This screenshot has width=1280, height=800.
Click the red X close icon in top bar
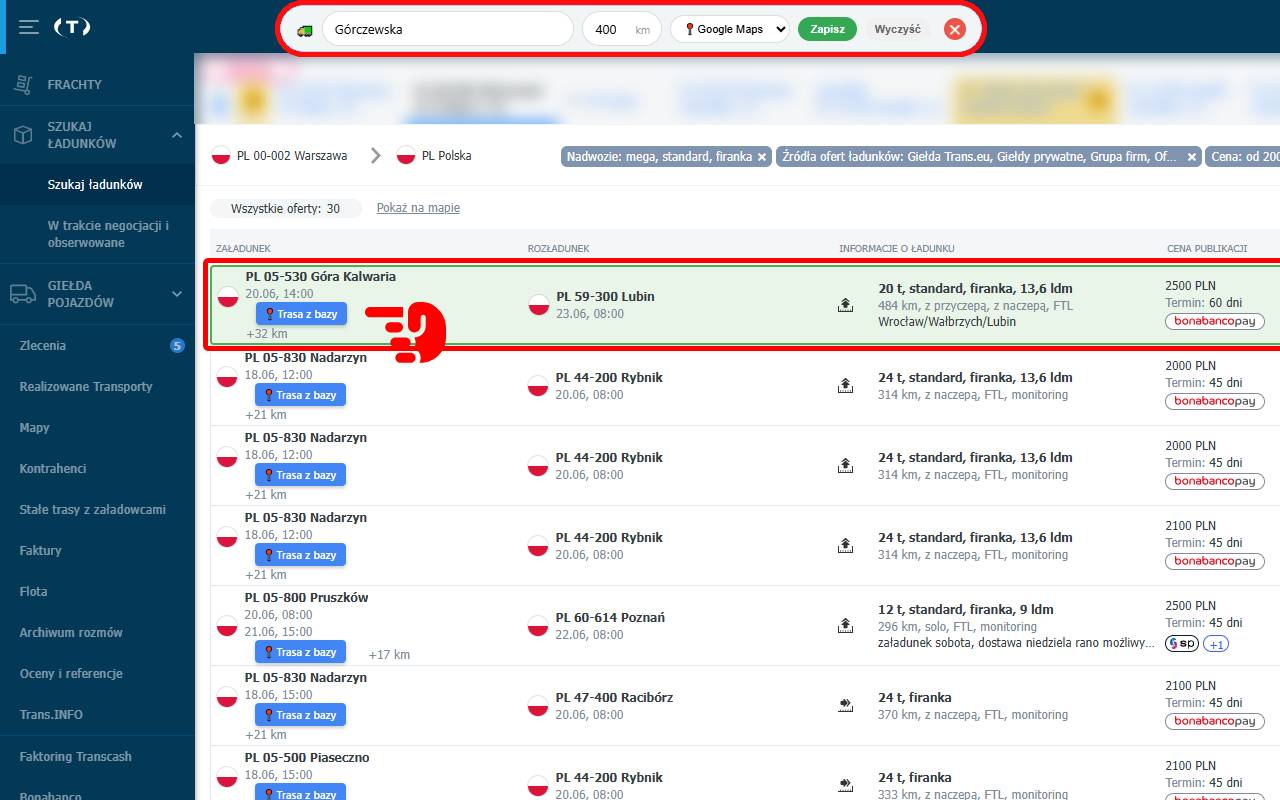click(x=954, y=29)
